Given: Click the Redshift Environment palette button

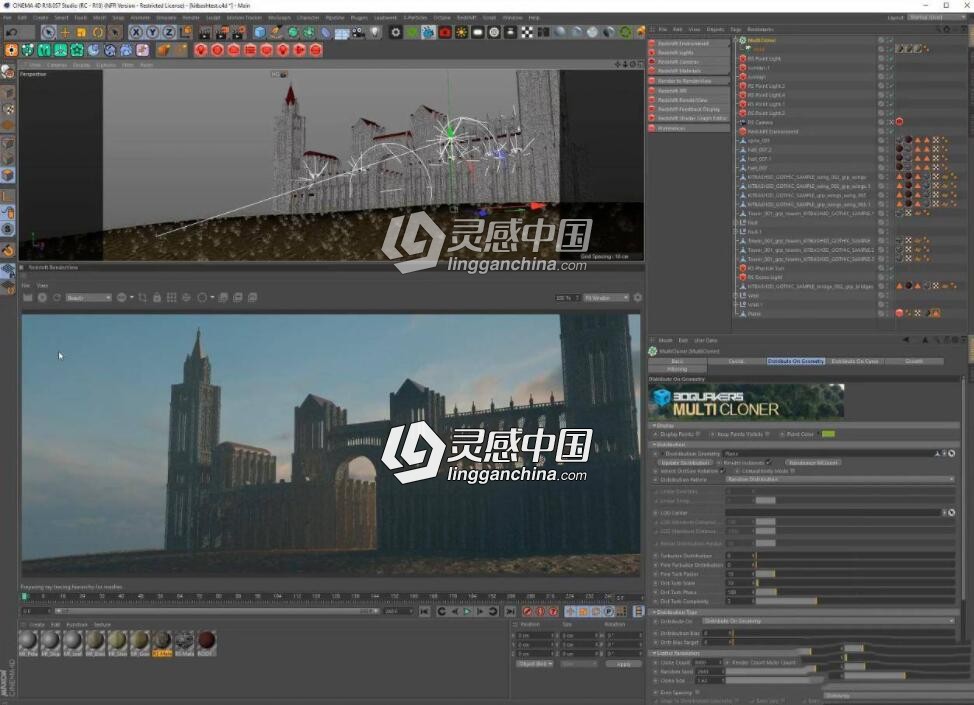Looking at the screenshot, I should [688, 43].
